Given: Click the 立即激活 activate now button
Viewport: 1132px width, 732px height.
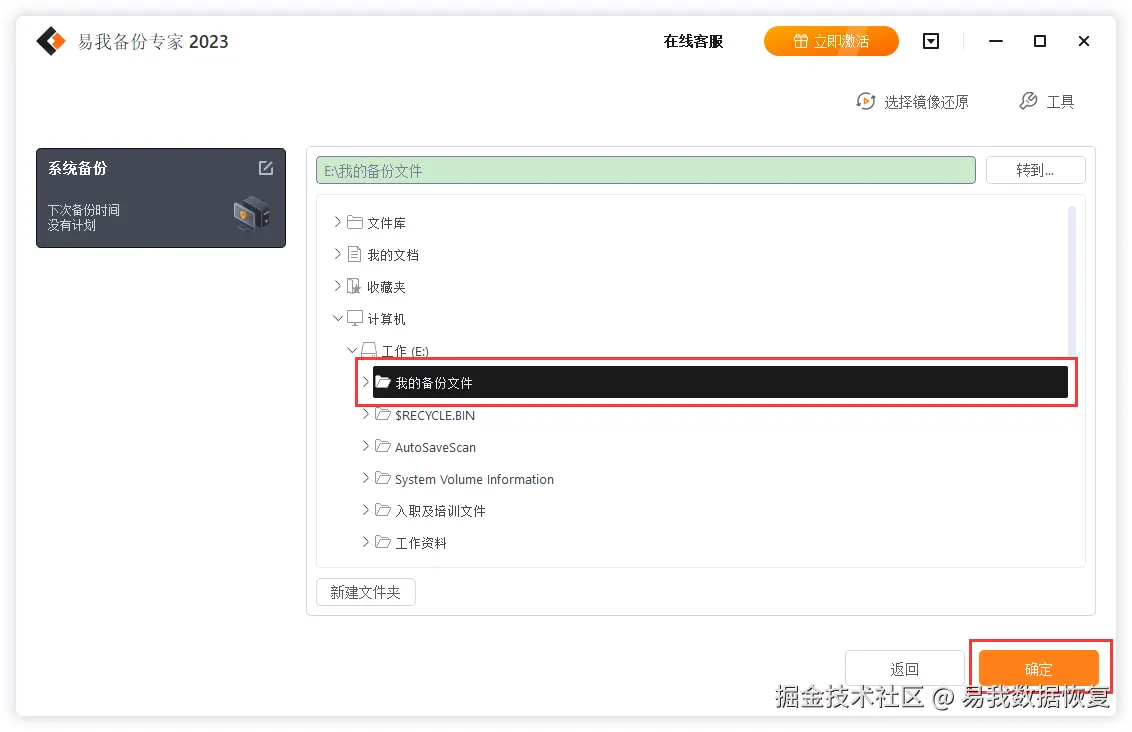Looking at the screenshot, I should click(831, 41).
